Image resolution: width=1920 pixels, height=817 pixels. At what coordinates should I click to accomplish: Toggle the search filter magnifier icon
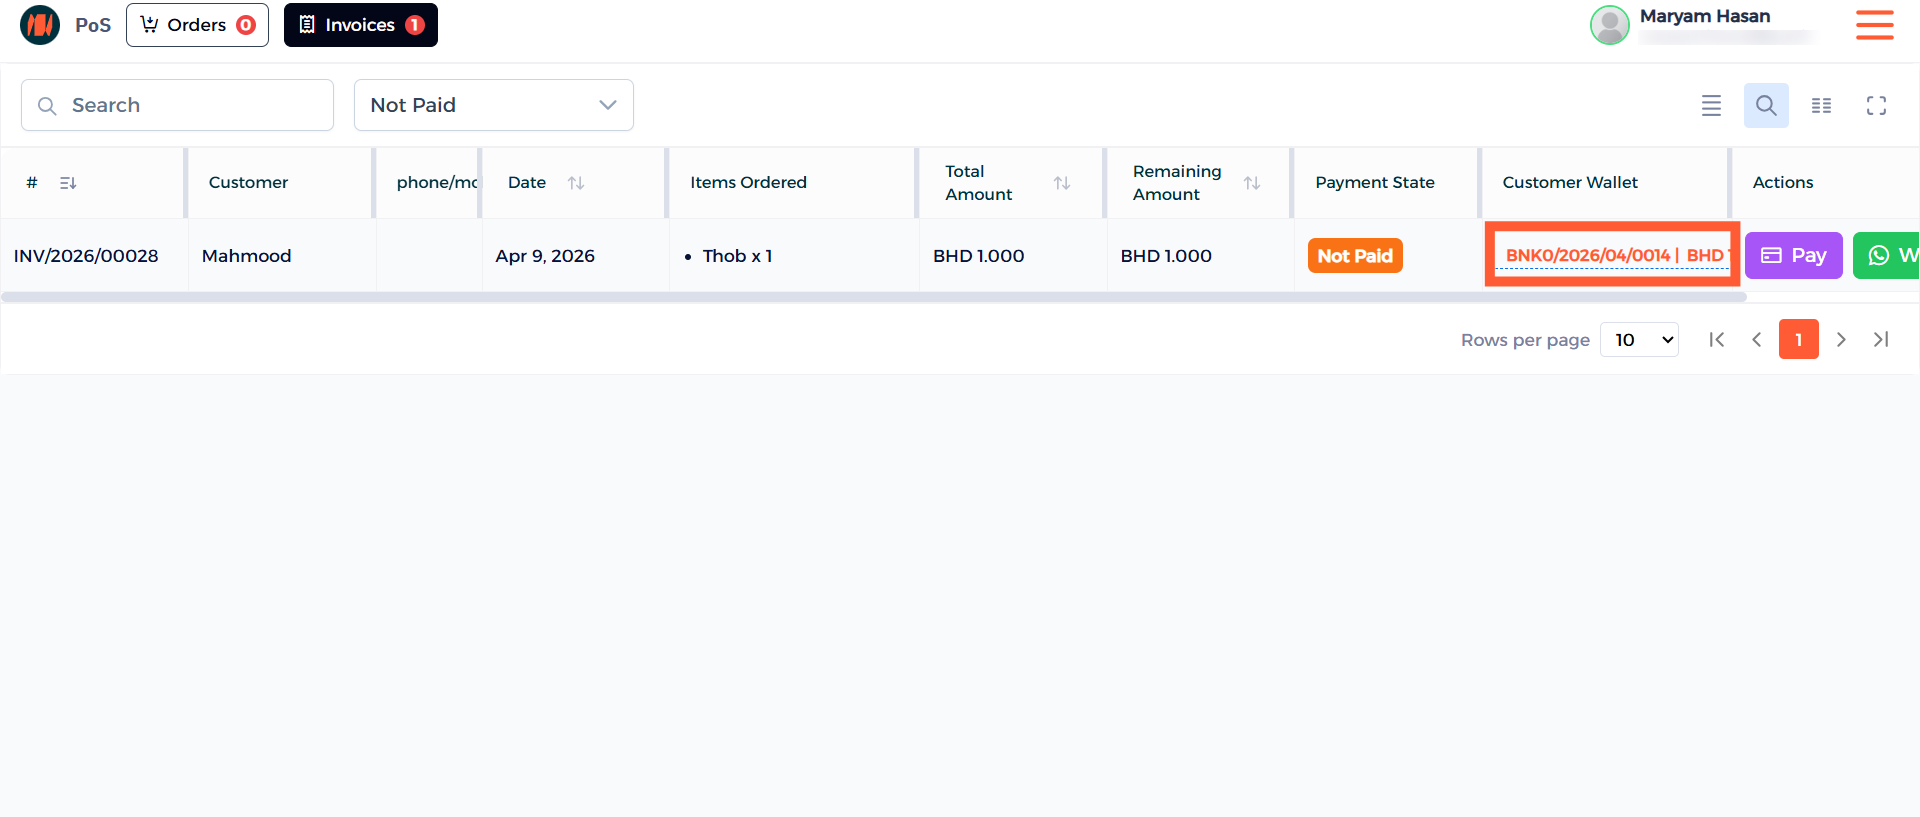(x=1765, y=105)
